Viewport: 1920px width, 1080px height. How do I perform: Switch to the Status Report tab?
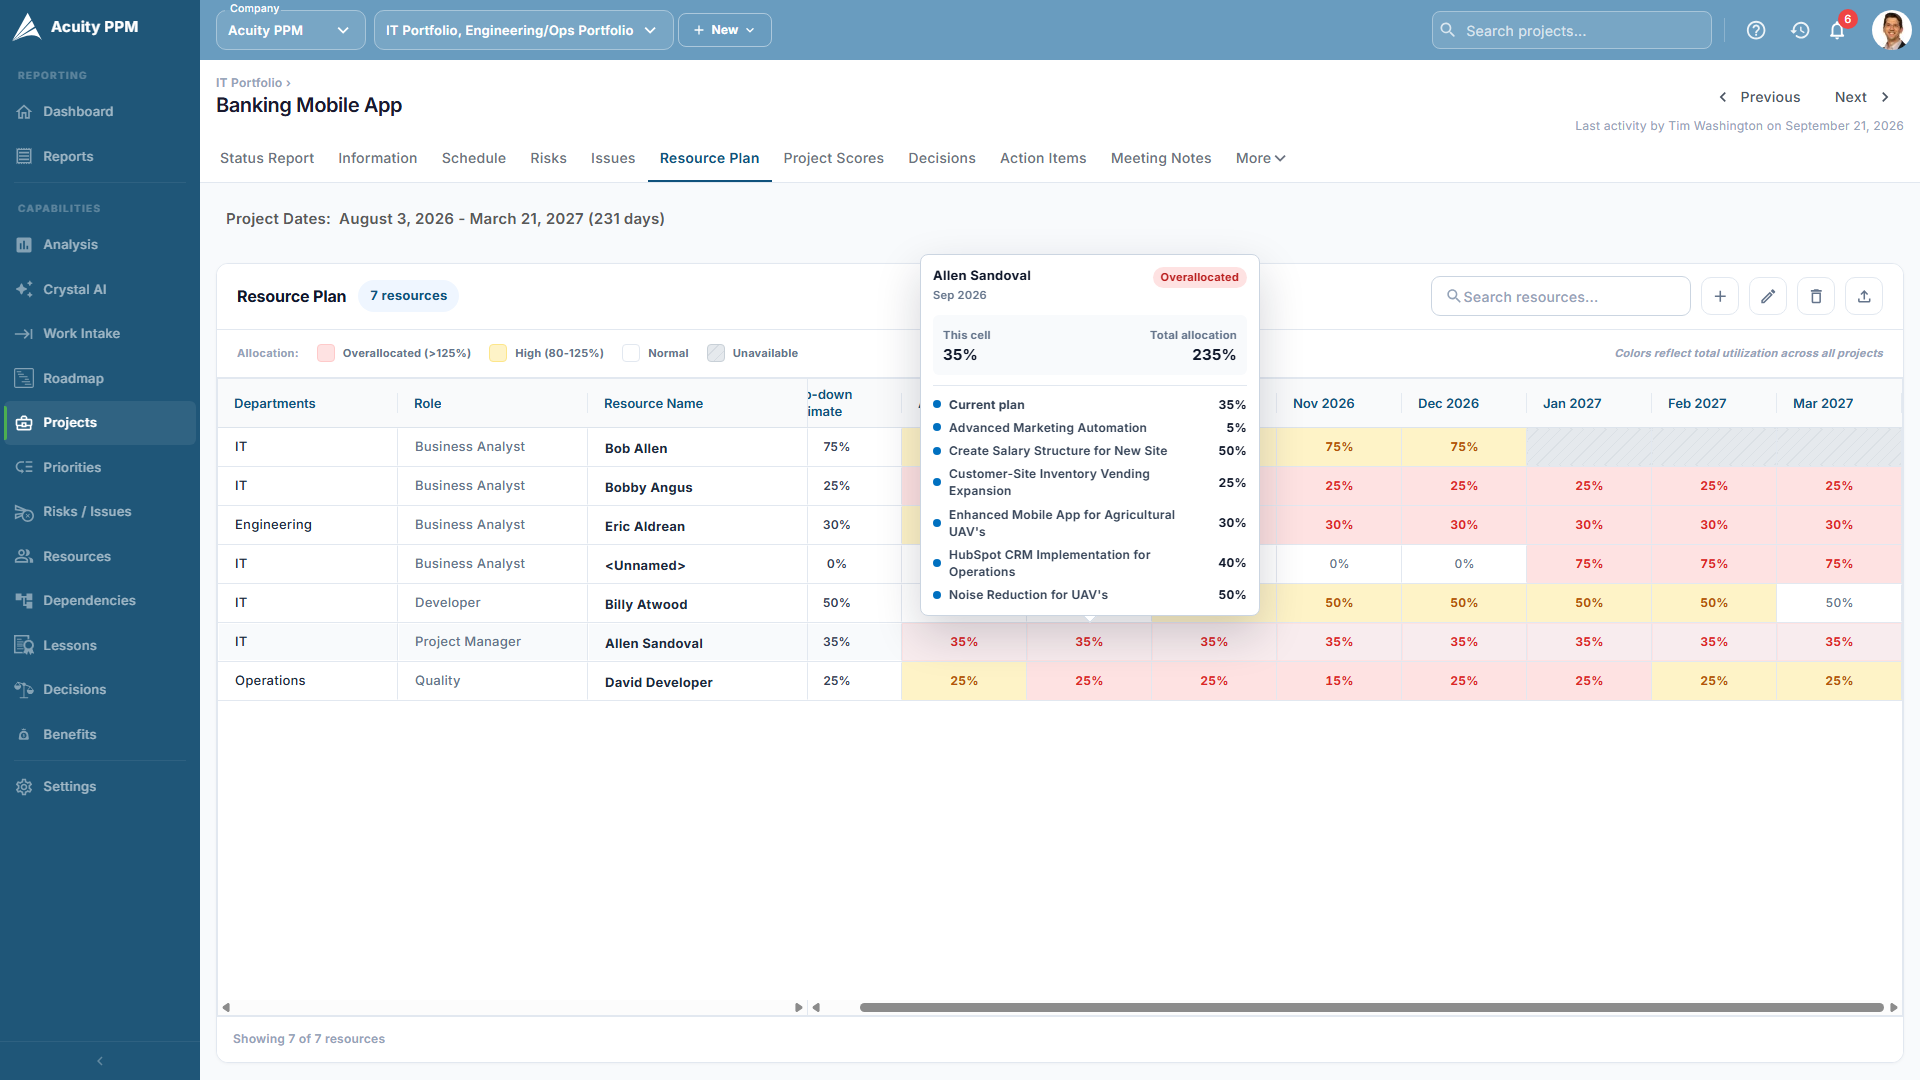(x=267, y=158)
